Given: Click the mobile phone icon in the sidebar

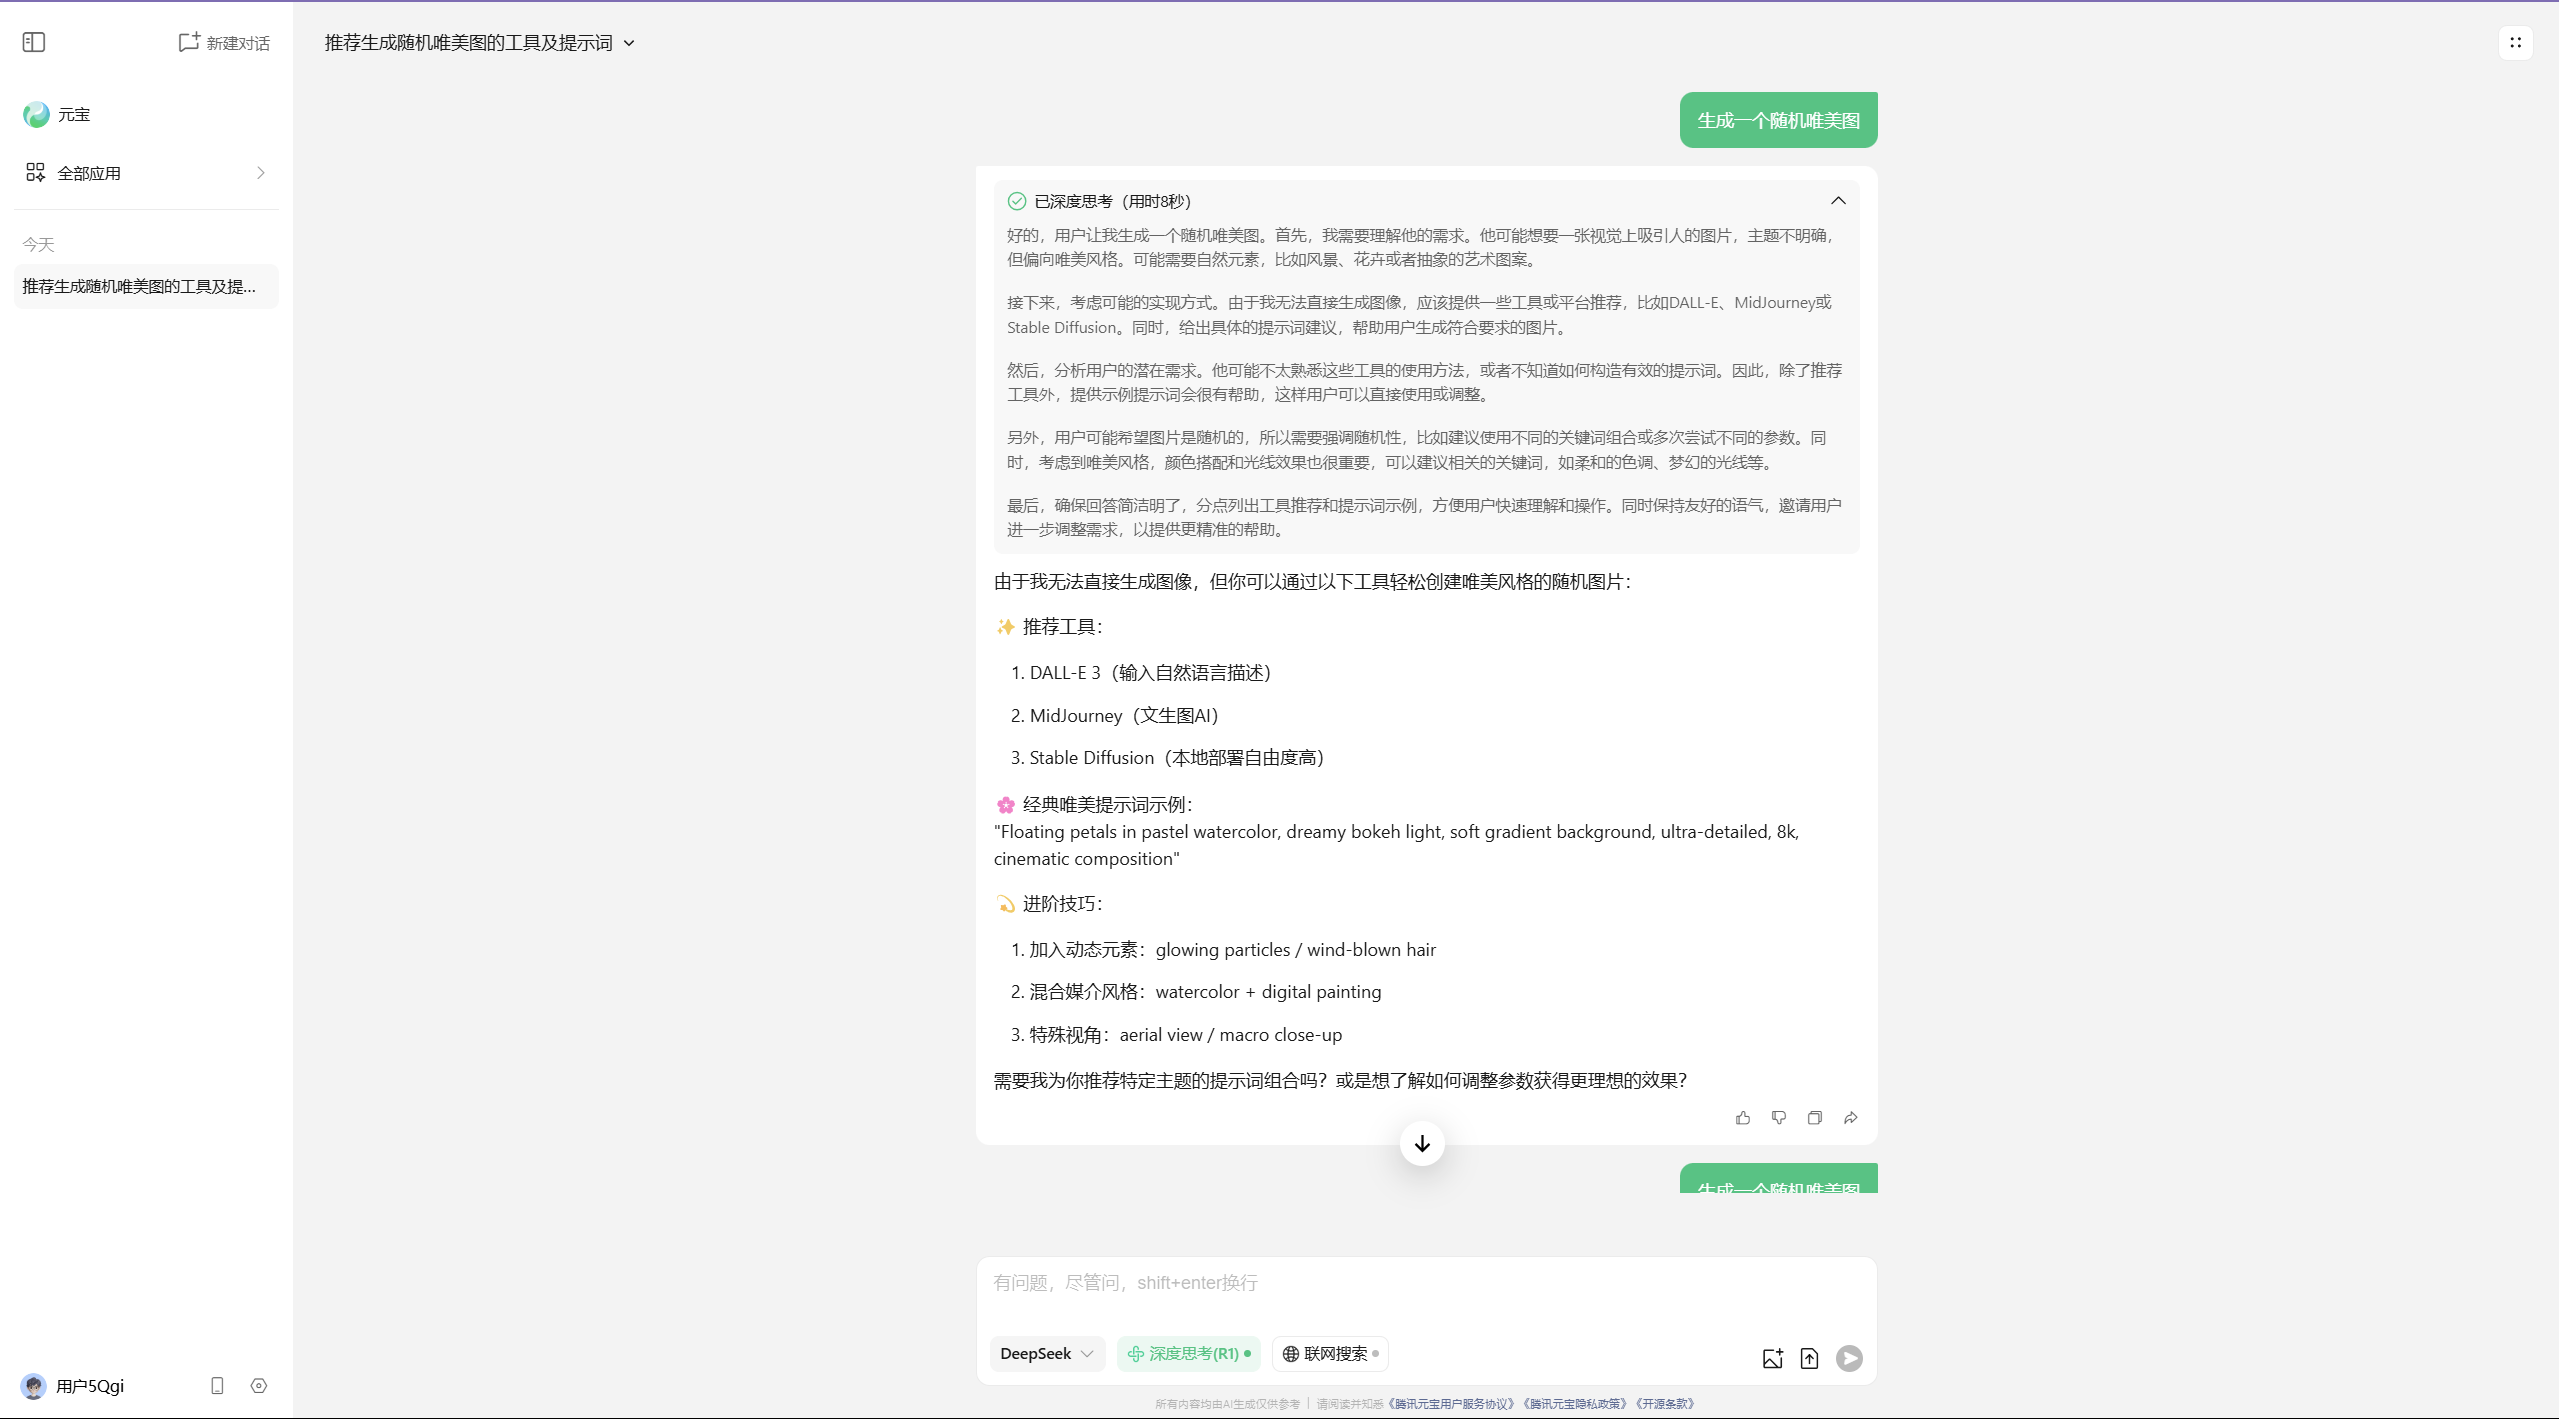Looking at the screenshot, I should [217, 1386].
